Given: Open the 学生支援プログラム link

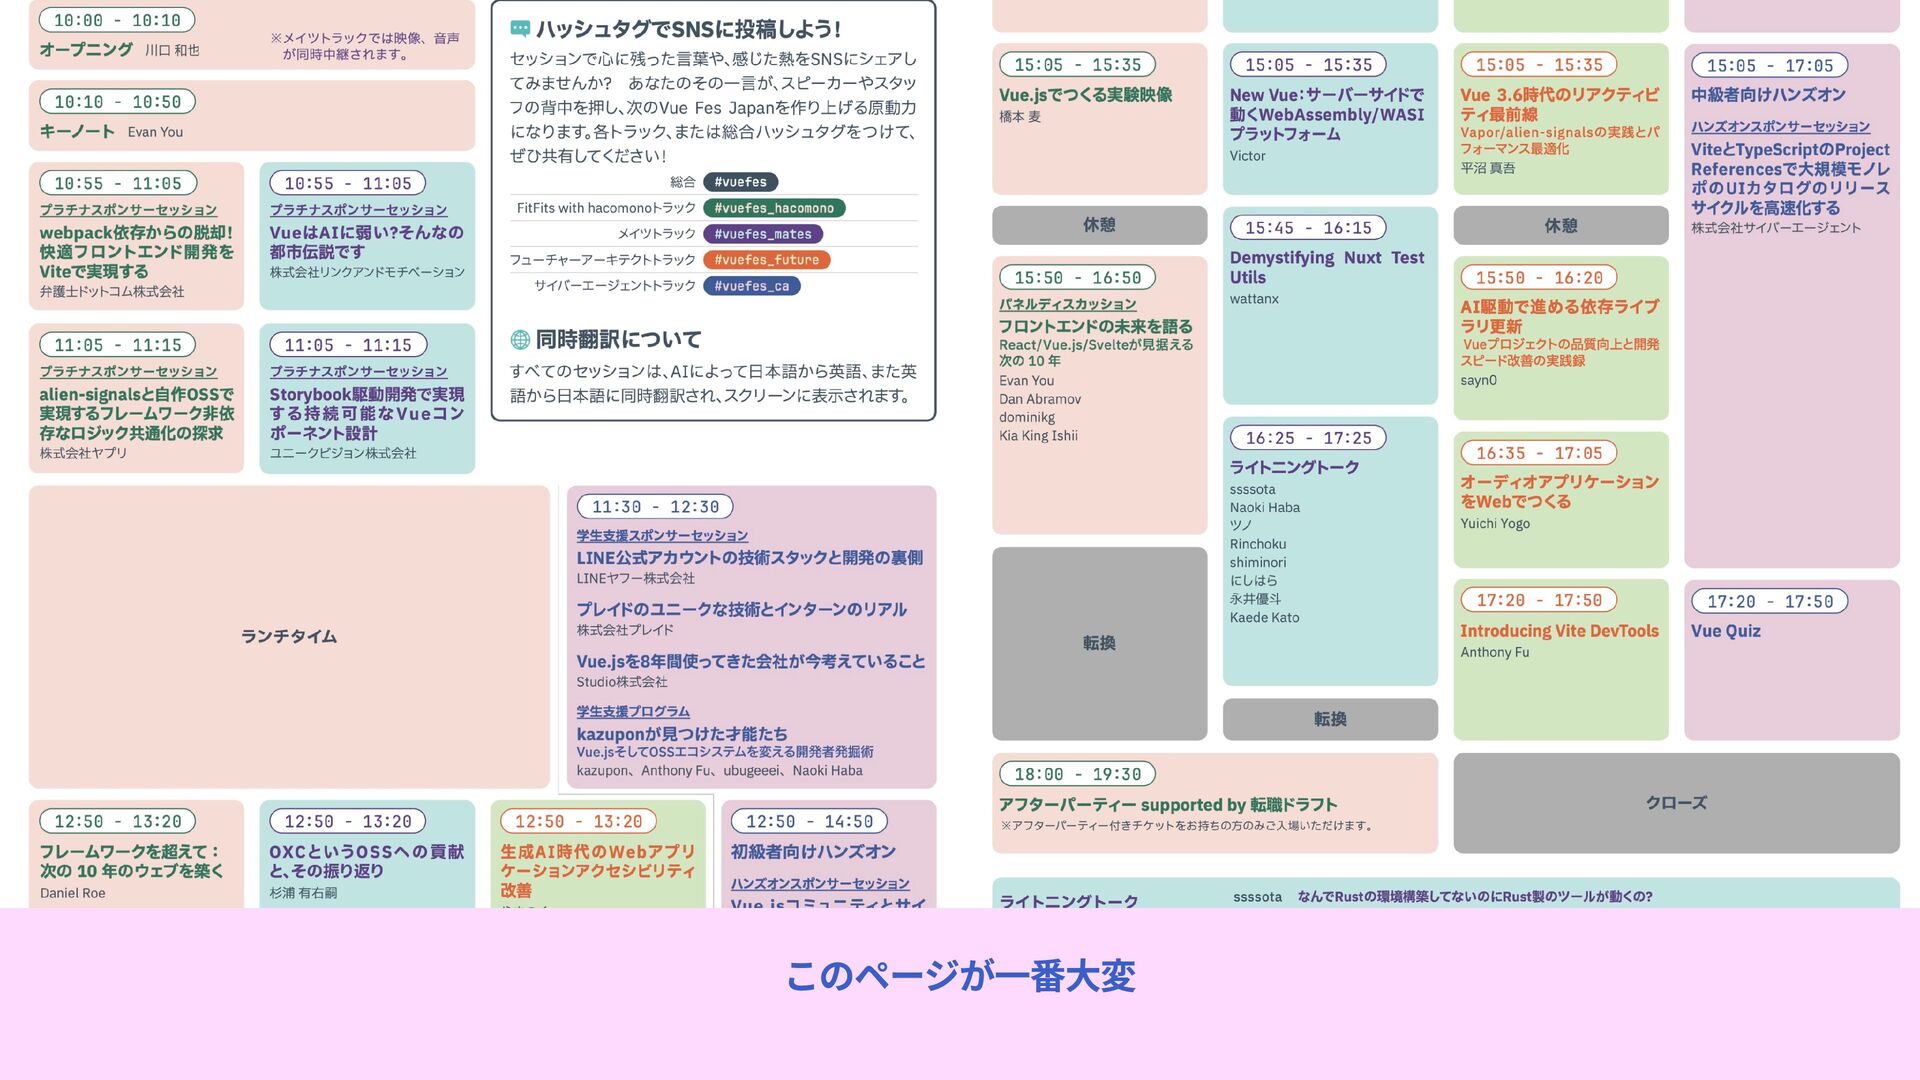Looking at the screenshot, I should click(x=633, y=711).
